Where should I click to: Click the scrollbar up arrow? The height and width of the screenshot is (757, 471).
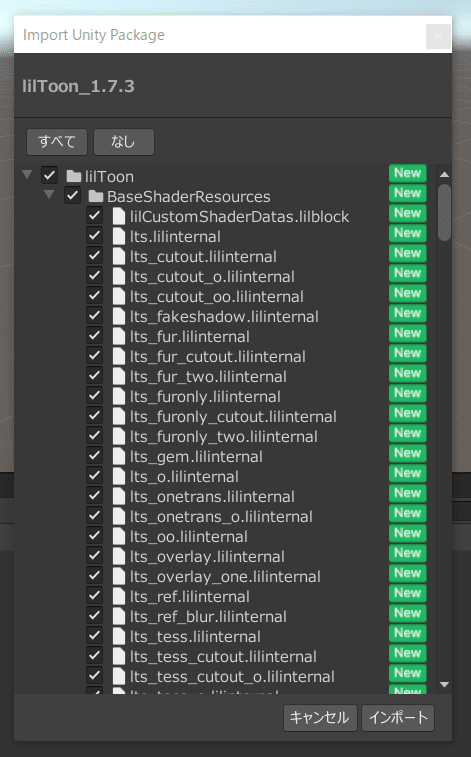(x=444, y=174)
